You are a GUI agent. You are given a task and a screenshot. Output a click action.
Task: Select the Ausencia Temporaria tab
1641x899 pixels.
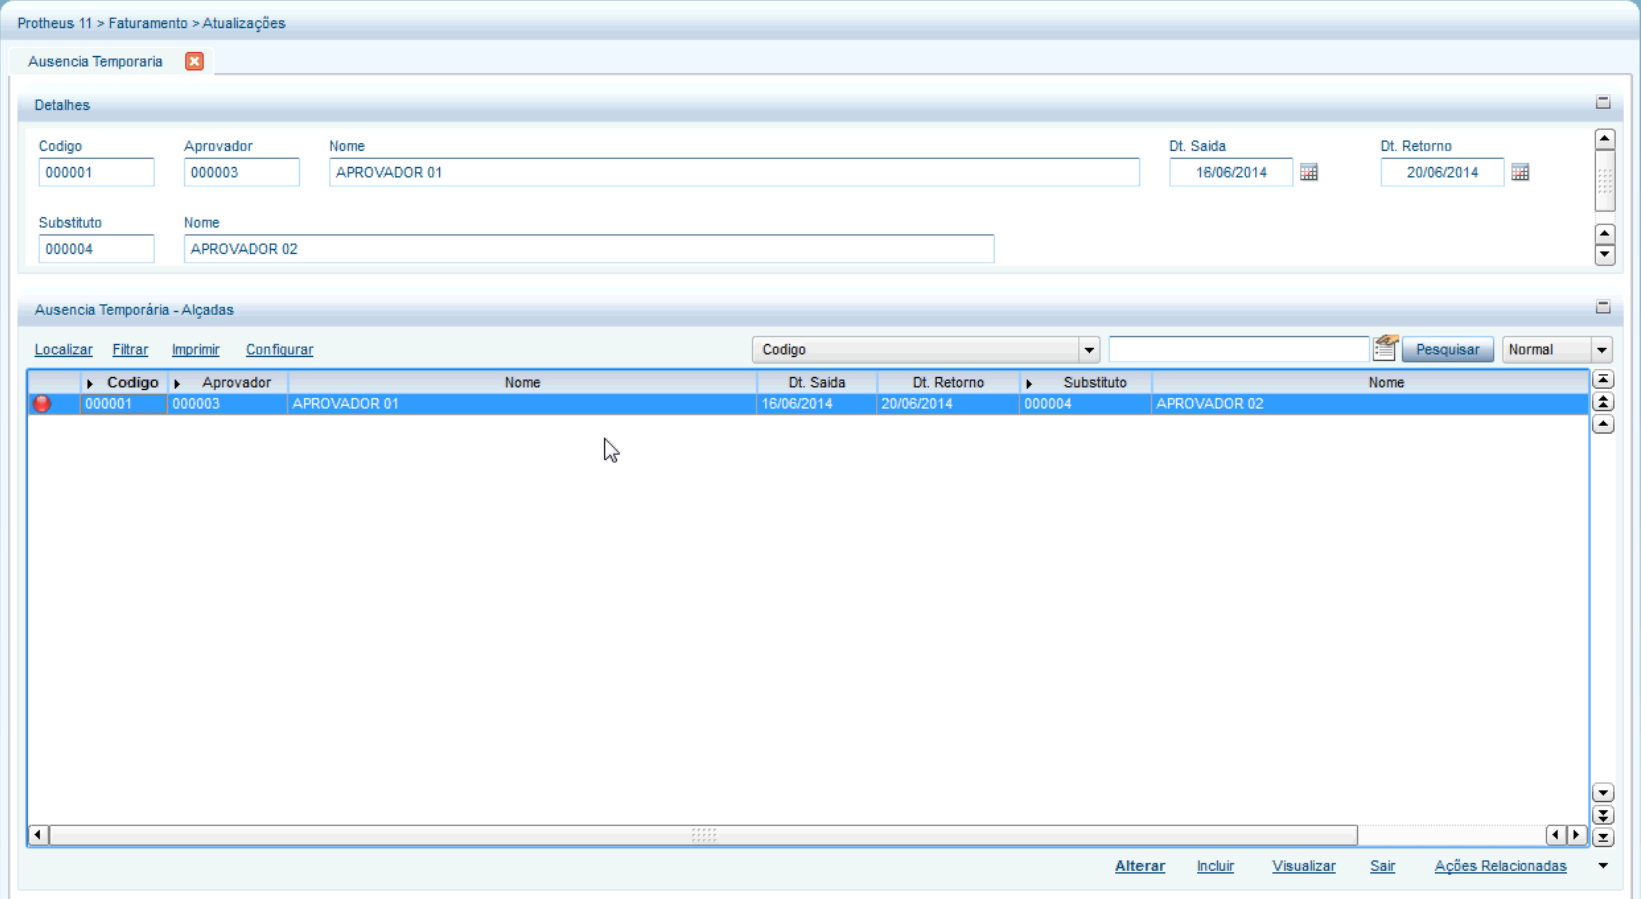coord(95,62)
